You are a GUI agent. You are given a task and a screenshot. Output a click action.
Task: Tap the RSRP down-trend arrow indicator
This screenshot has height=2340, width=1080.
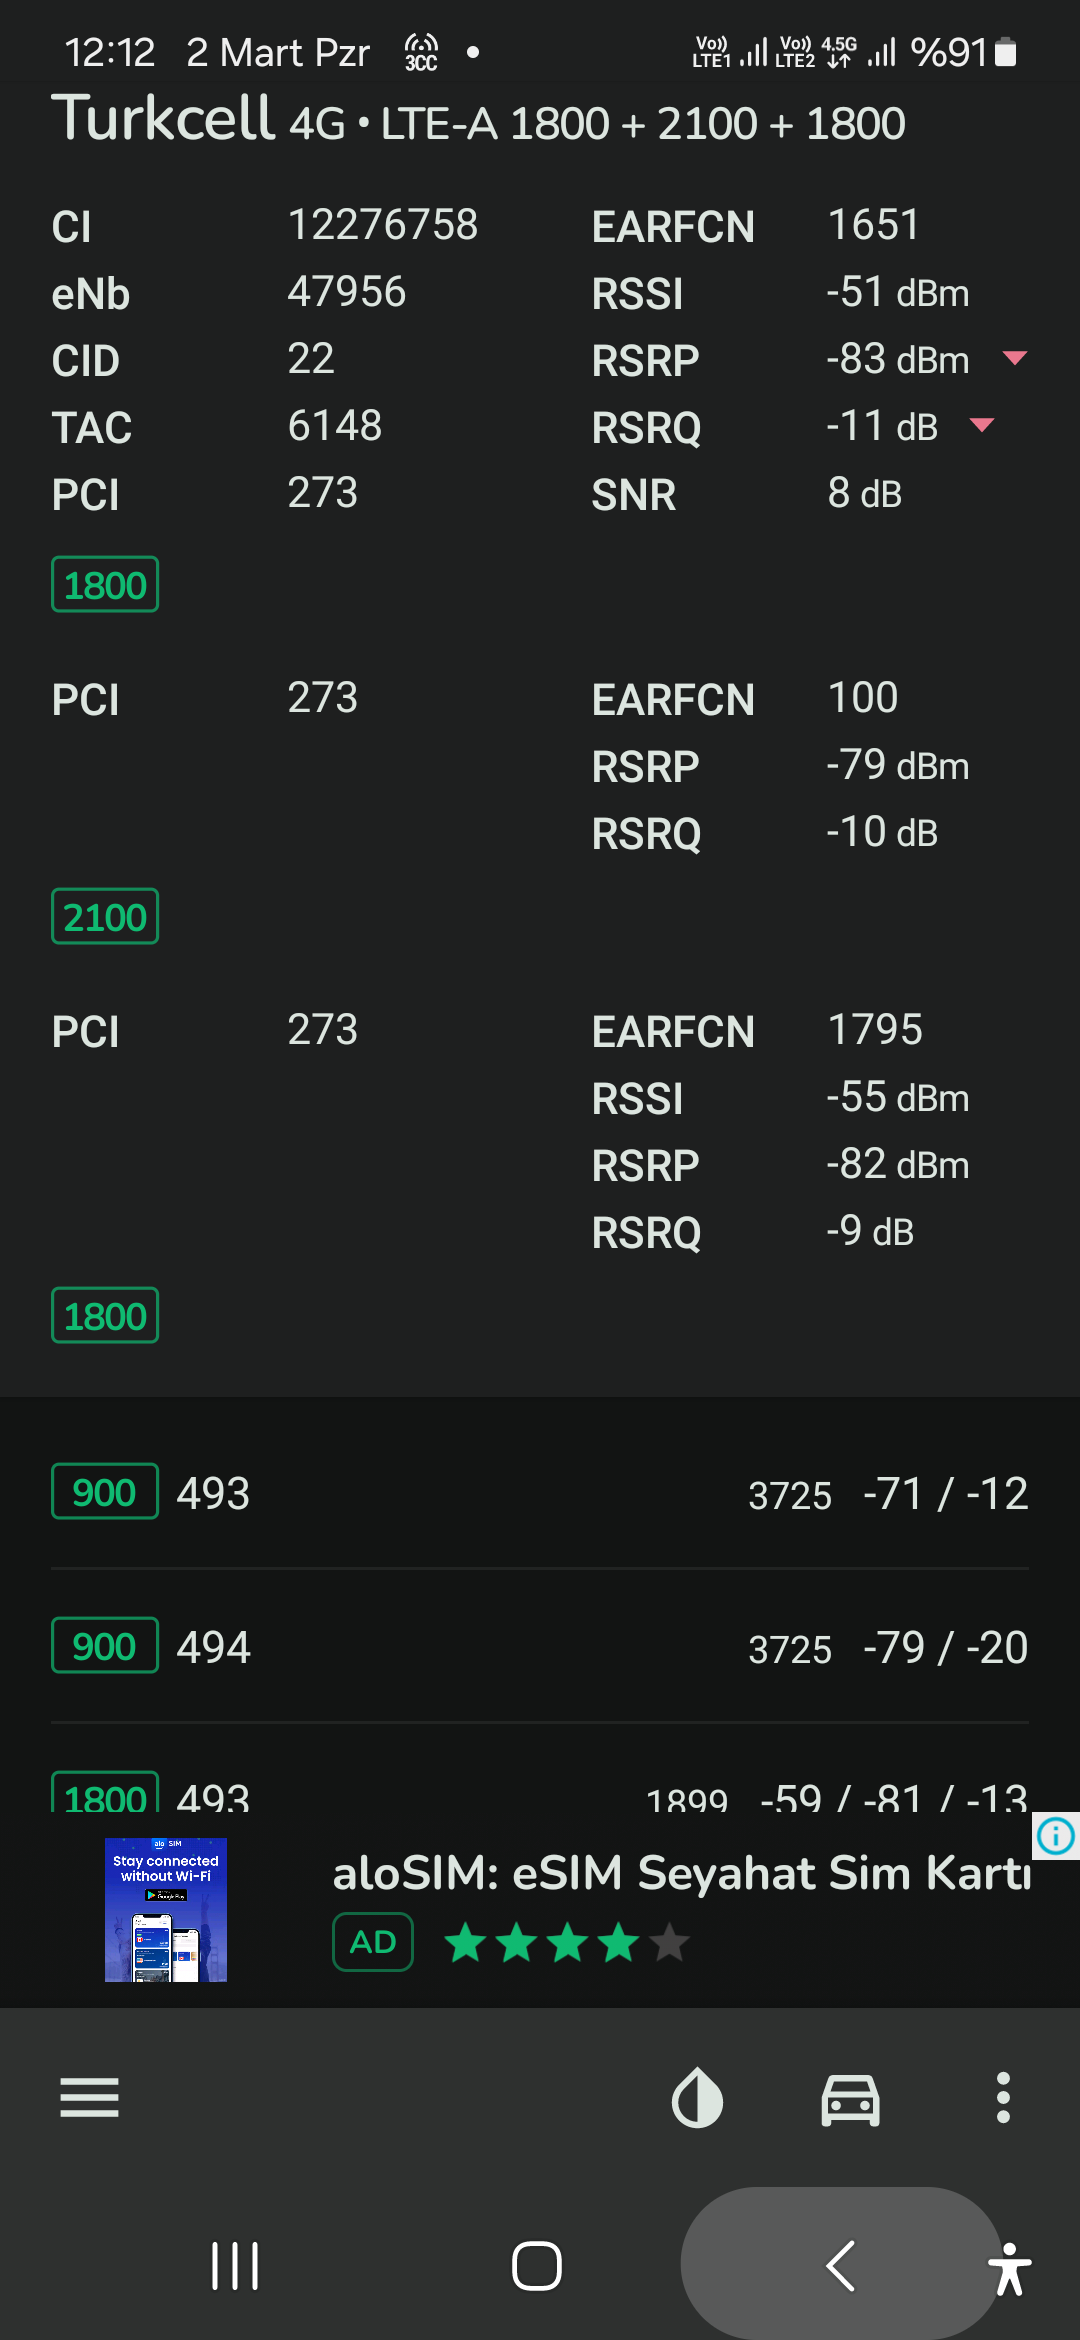point(1015,358)
